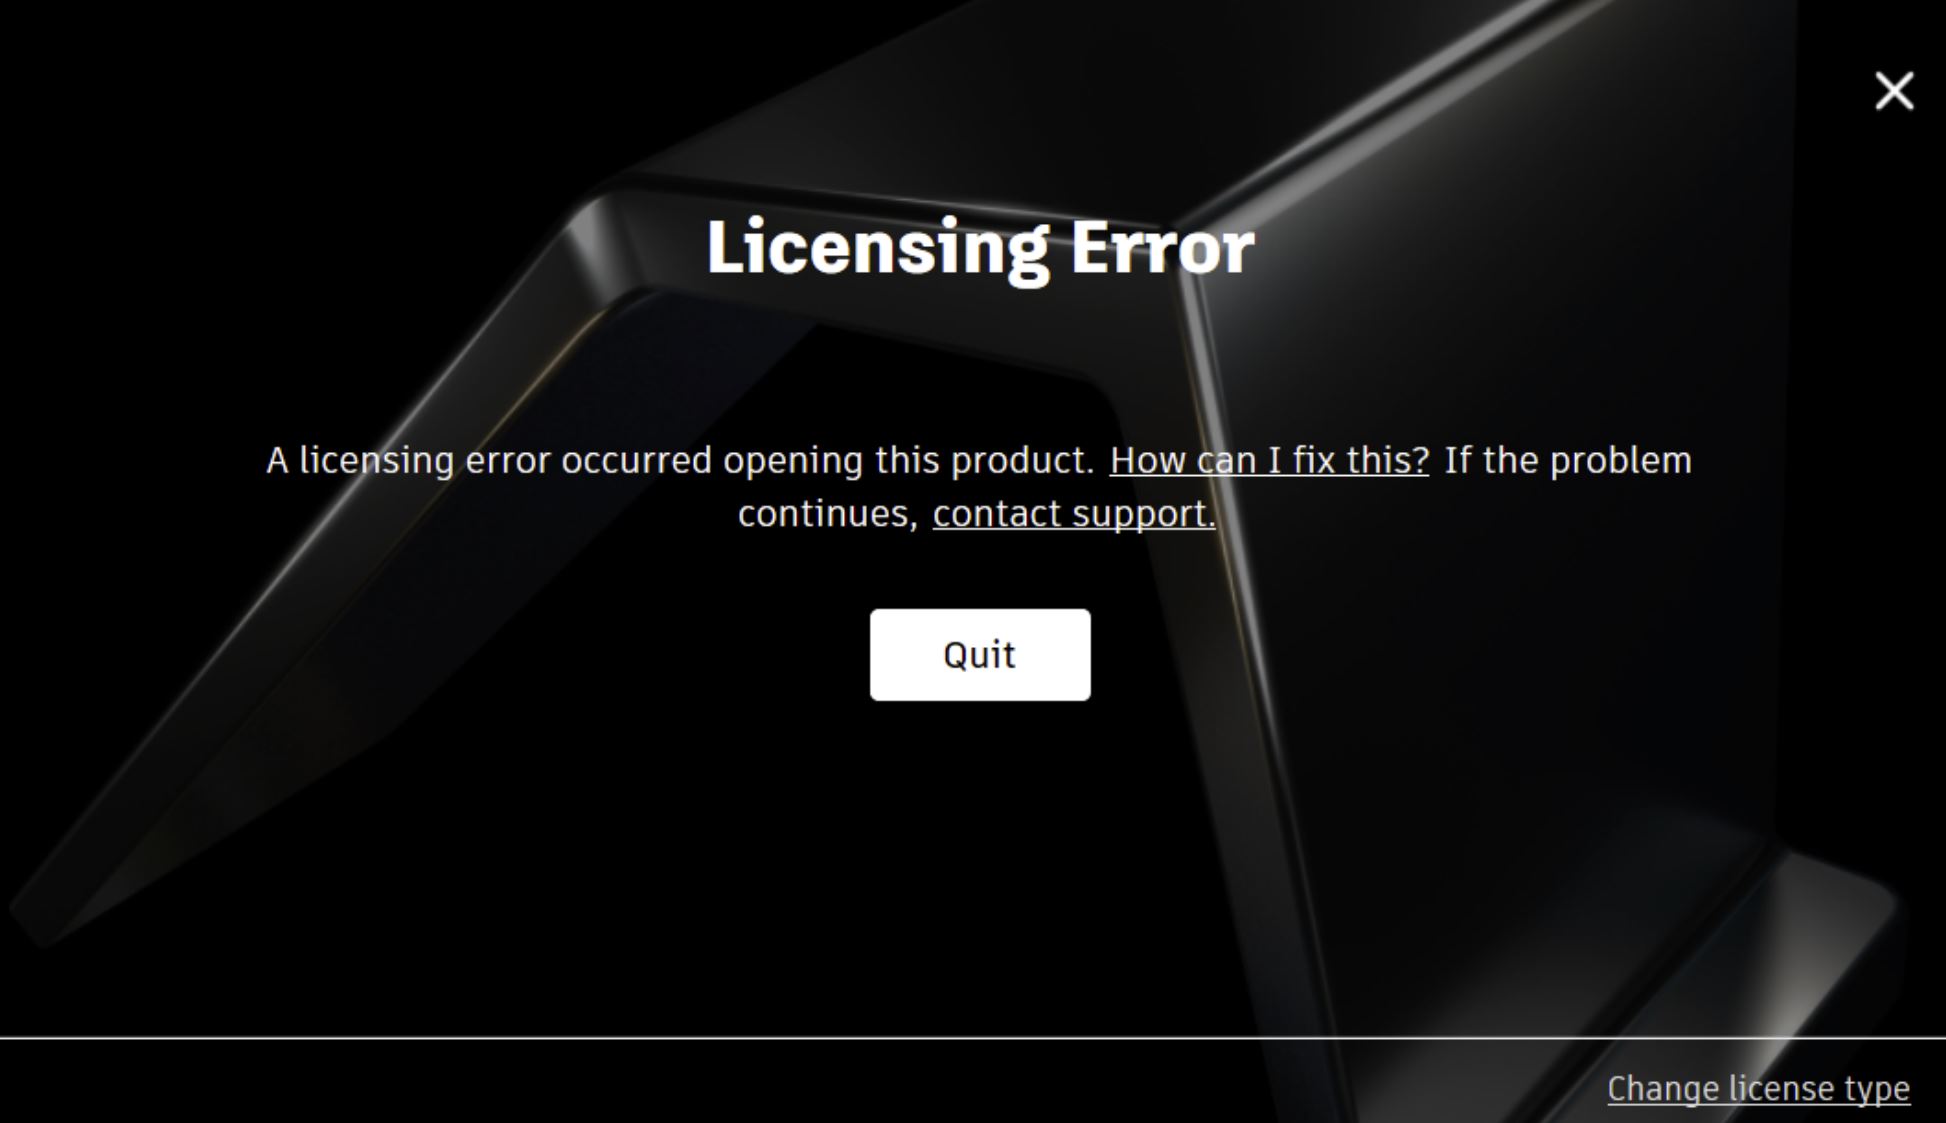This screenshot has height=1123, width=1946.
Task: Quit the application from the error screen
Action: [980, 655]
